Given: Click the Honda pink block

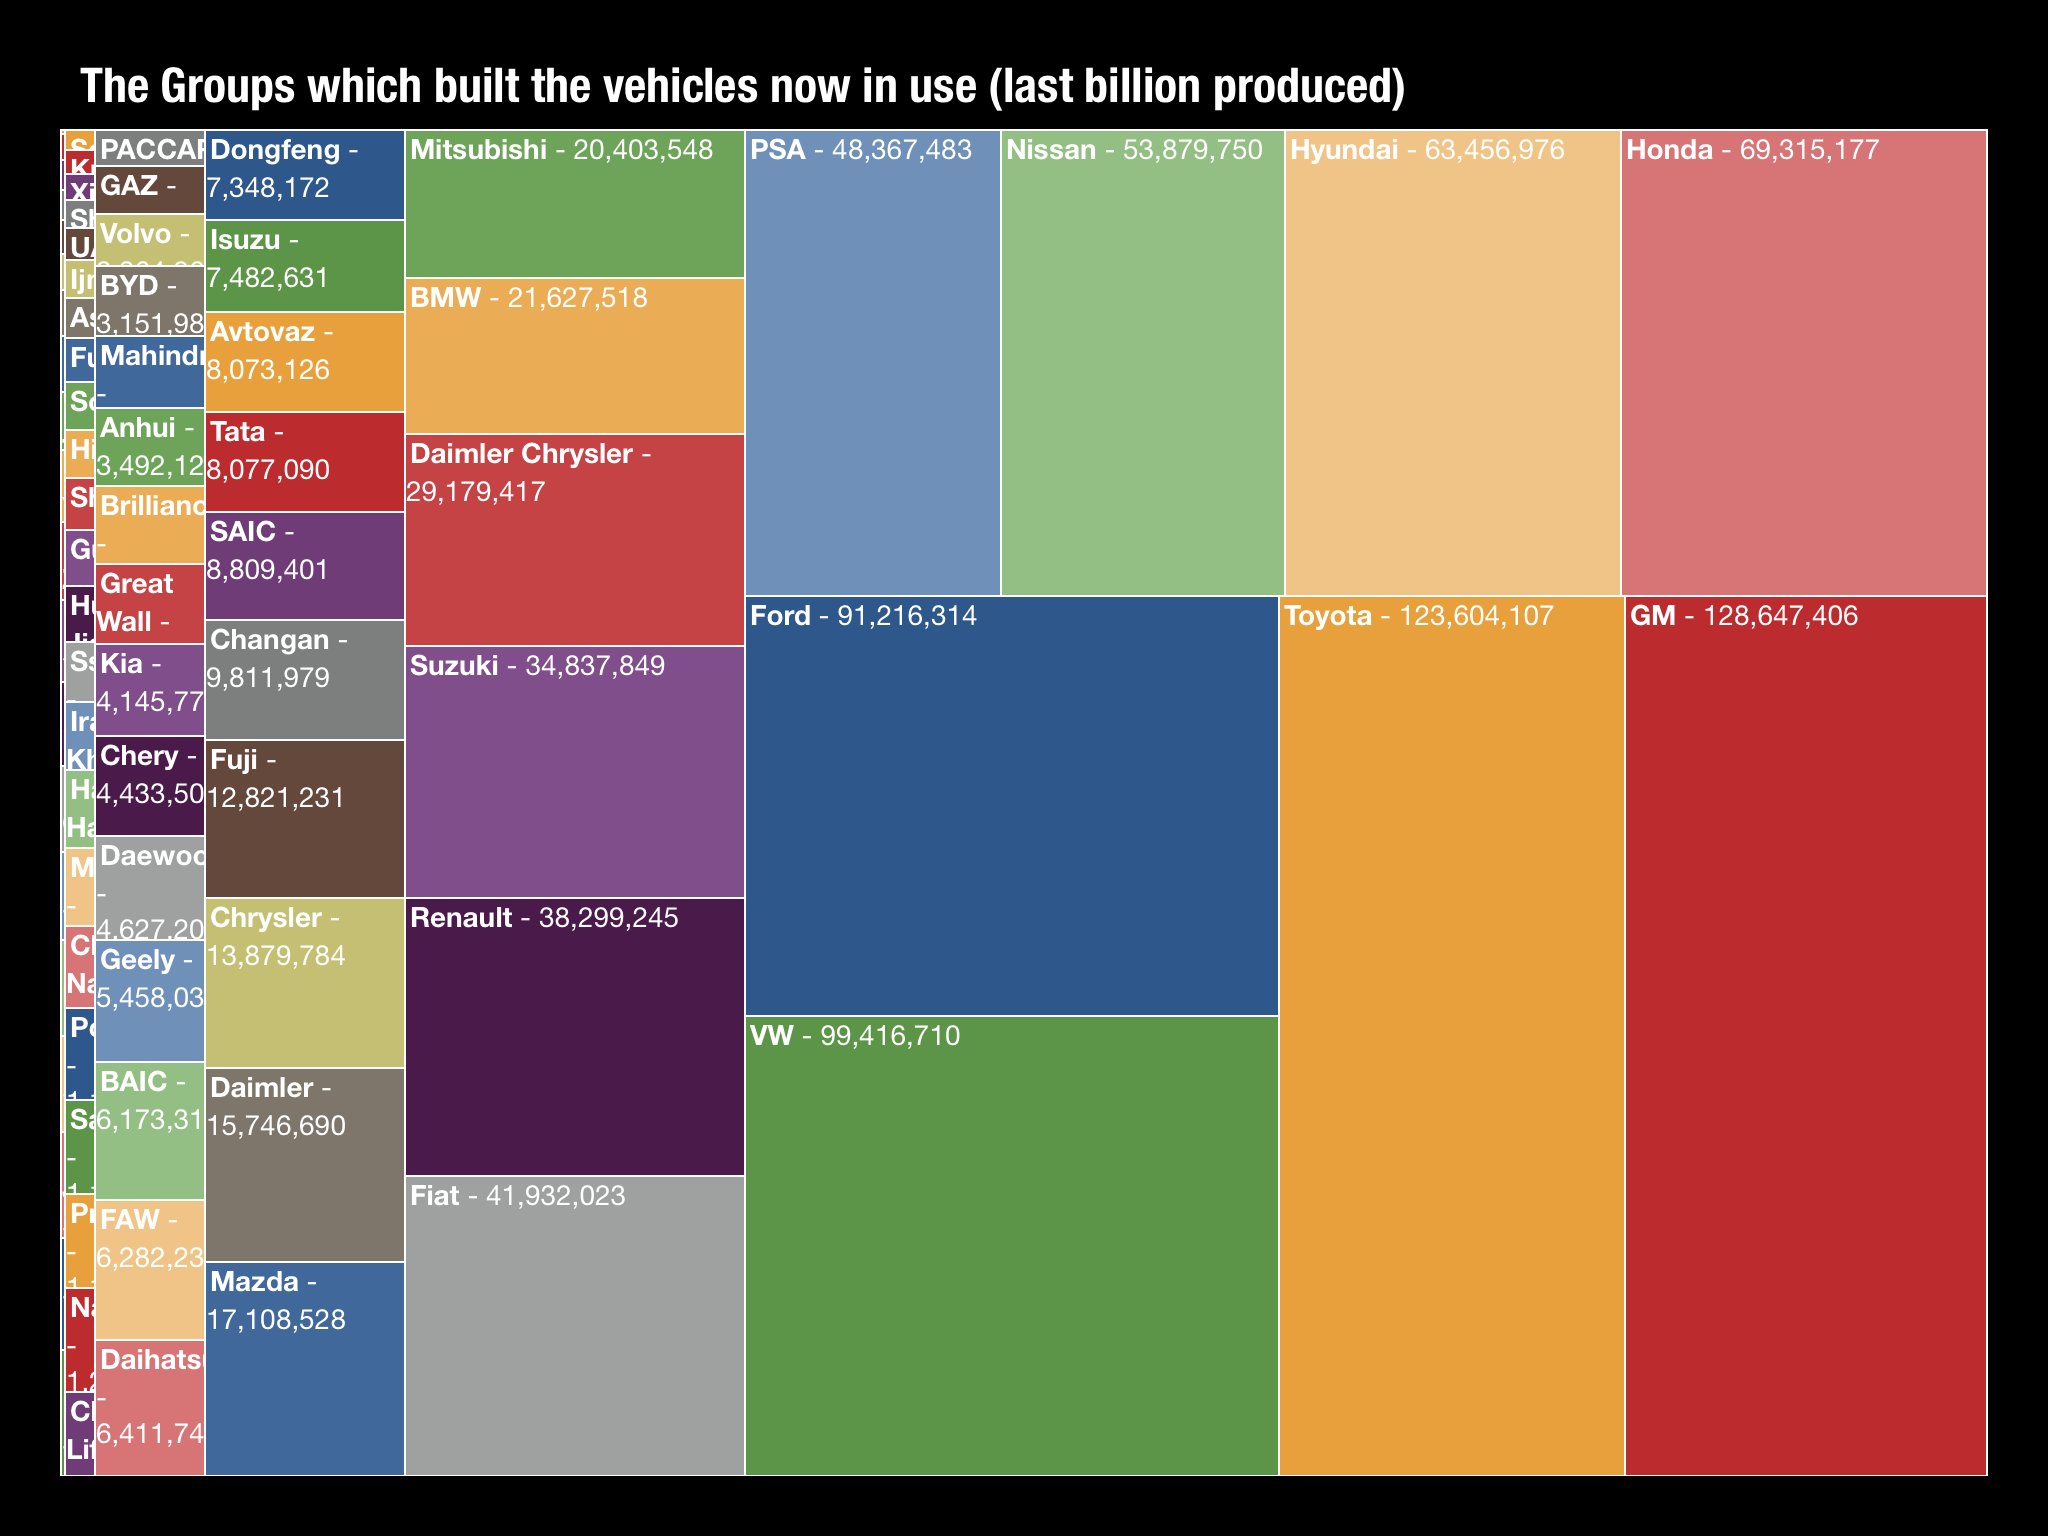Looking at the screenshot, I should coord(1803,363).
